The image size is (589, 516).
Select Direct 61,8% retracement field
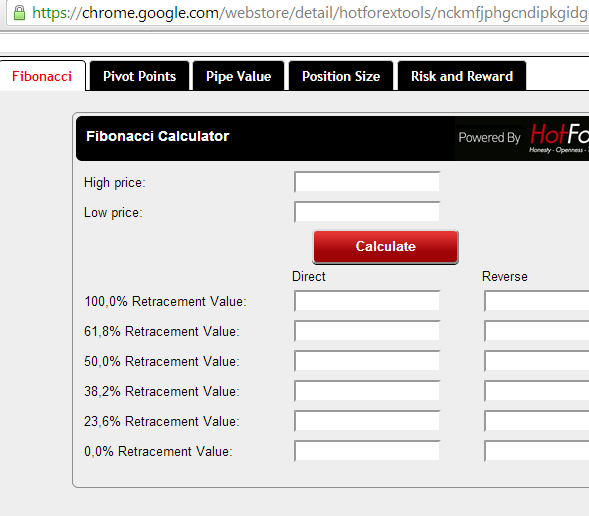tap(367, 330)
